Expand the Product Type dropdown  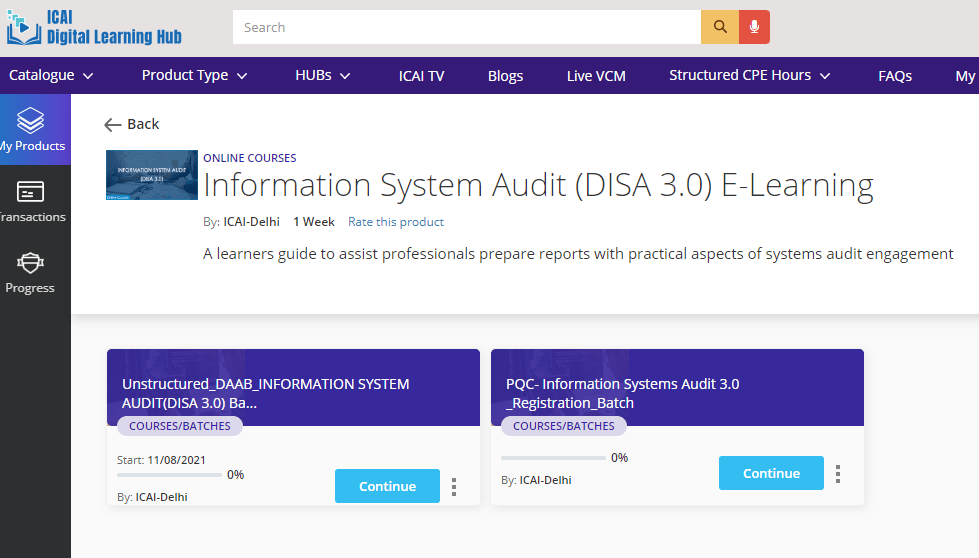click(195, 76)
